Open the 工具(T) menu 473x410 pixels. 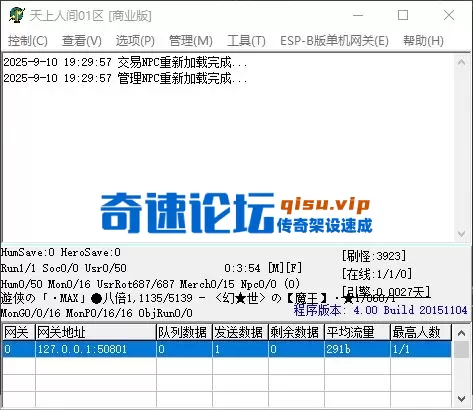pos(246,41)
